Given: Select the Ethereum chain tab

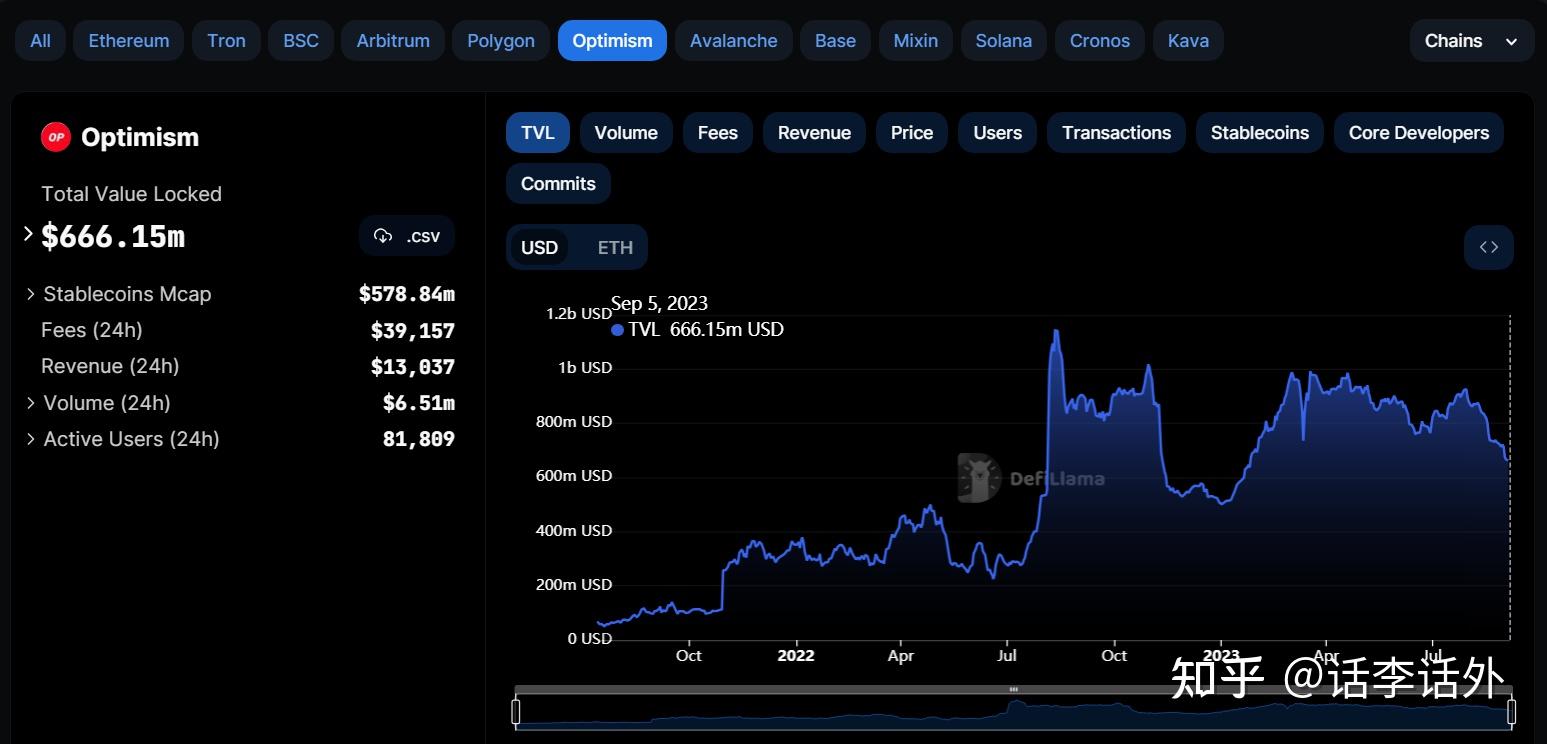Looking at the screenshot, I should 129,41.
